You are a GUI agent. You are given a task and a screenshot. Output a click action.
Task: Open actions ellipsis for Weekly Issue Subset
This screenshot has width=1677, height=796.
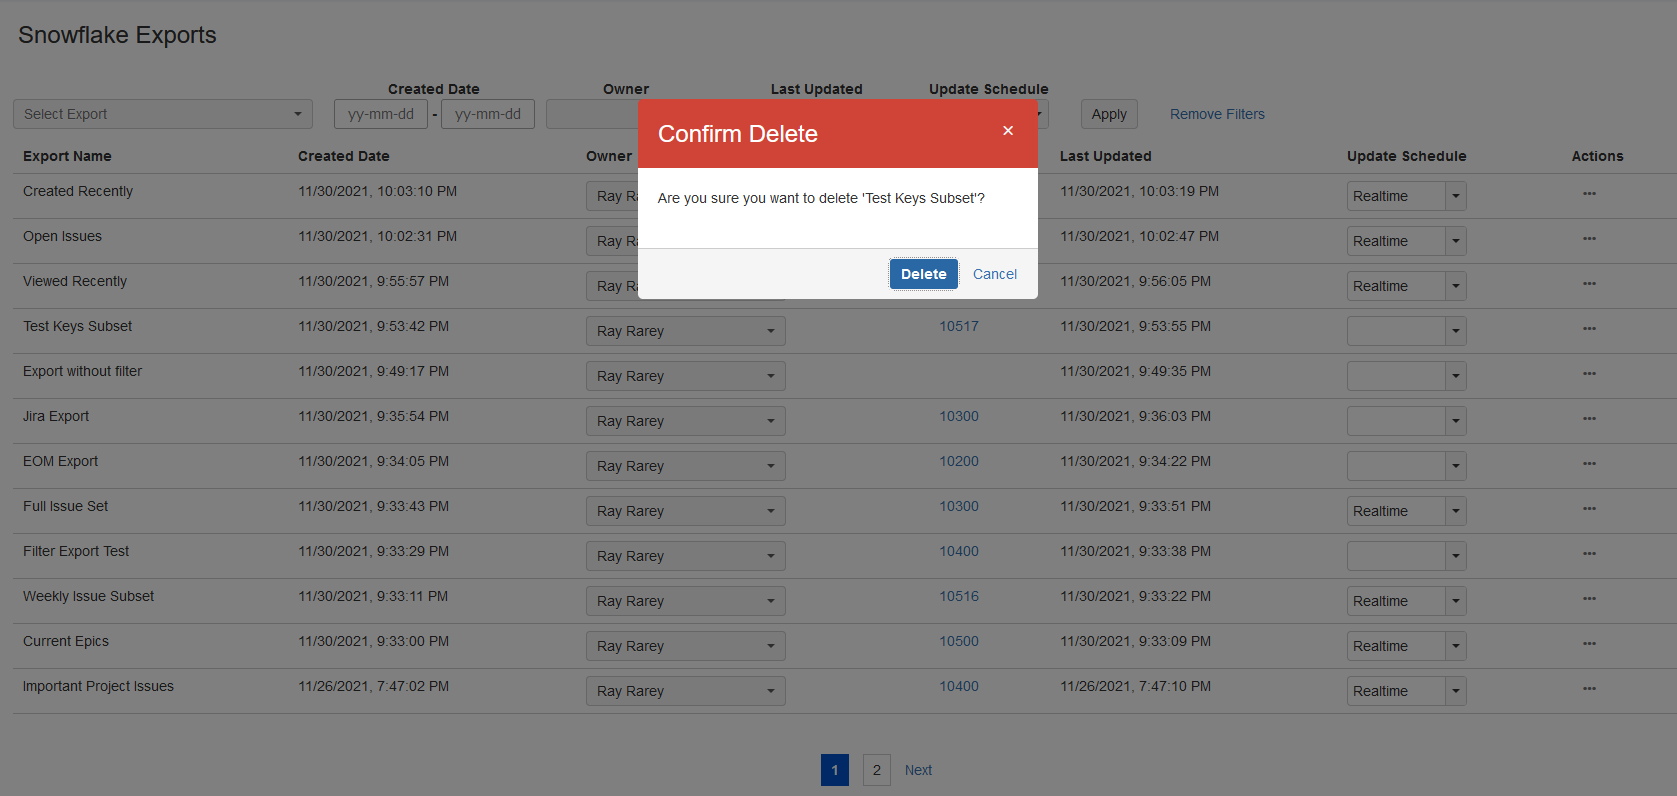tap(1589, 599)
